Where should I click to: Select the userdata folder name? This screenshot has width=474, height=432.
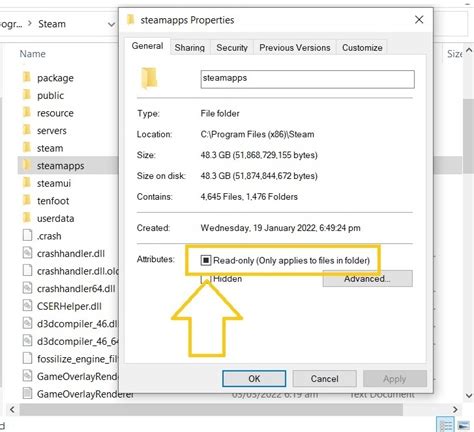point(56,218)
